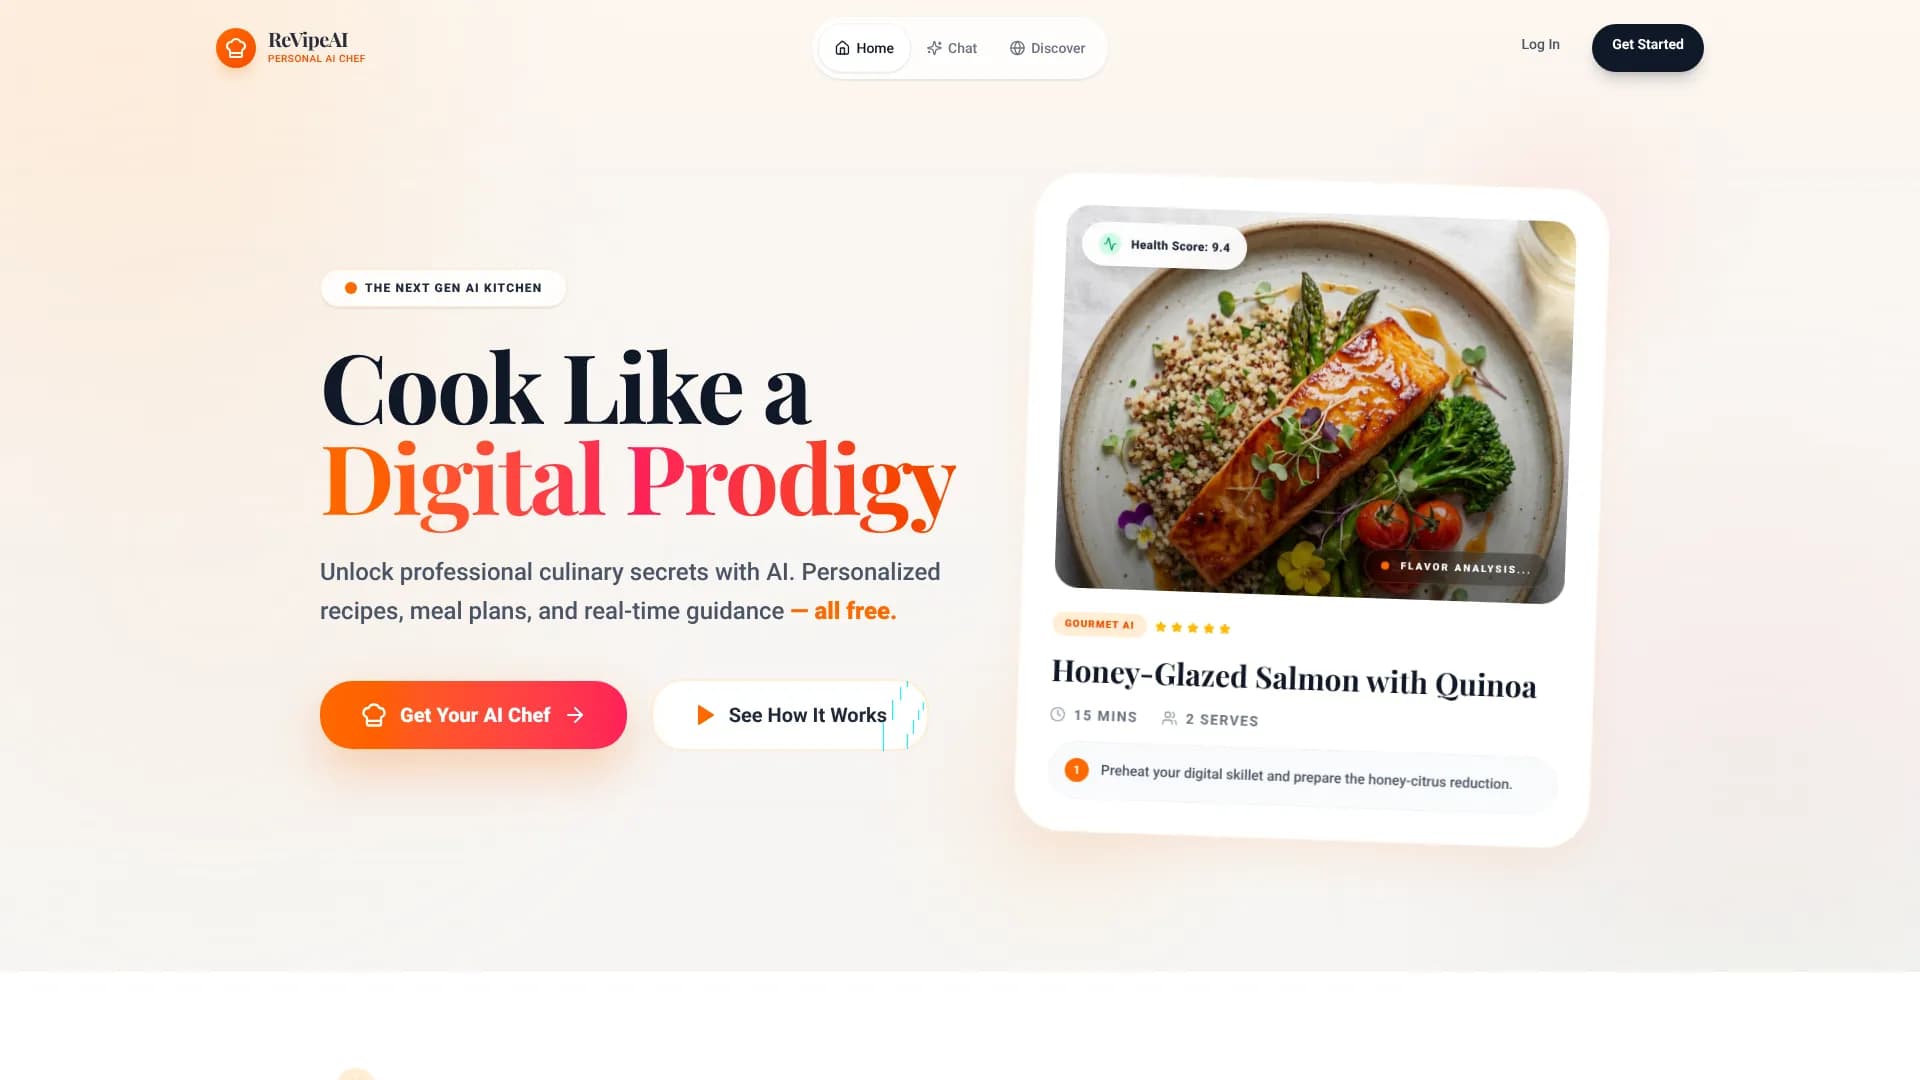
Task: Click the Chat sparkle icon
Action: [934, 48]
